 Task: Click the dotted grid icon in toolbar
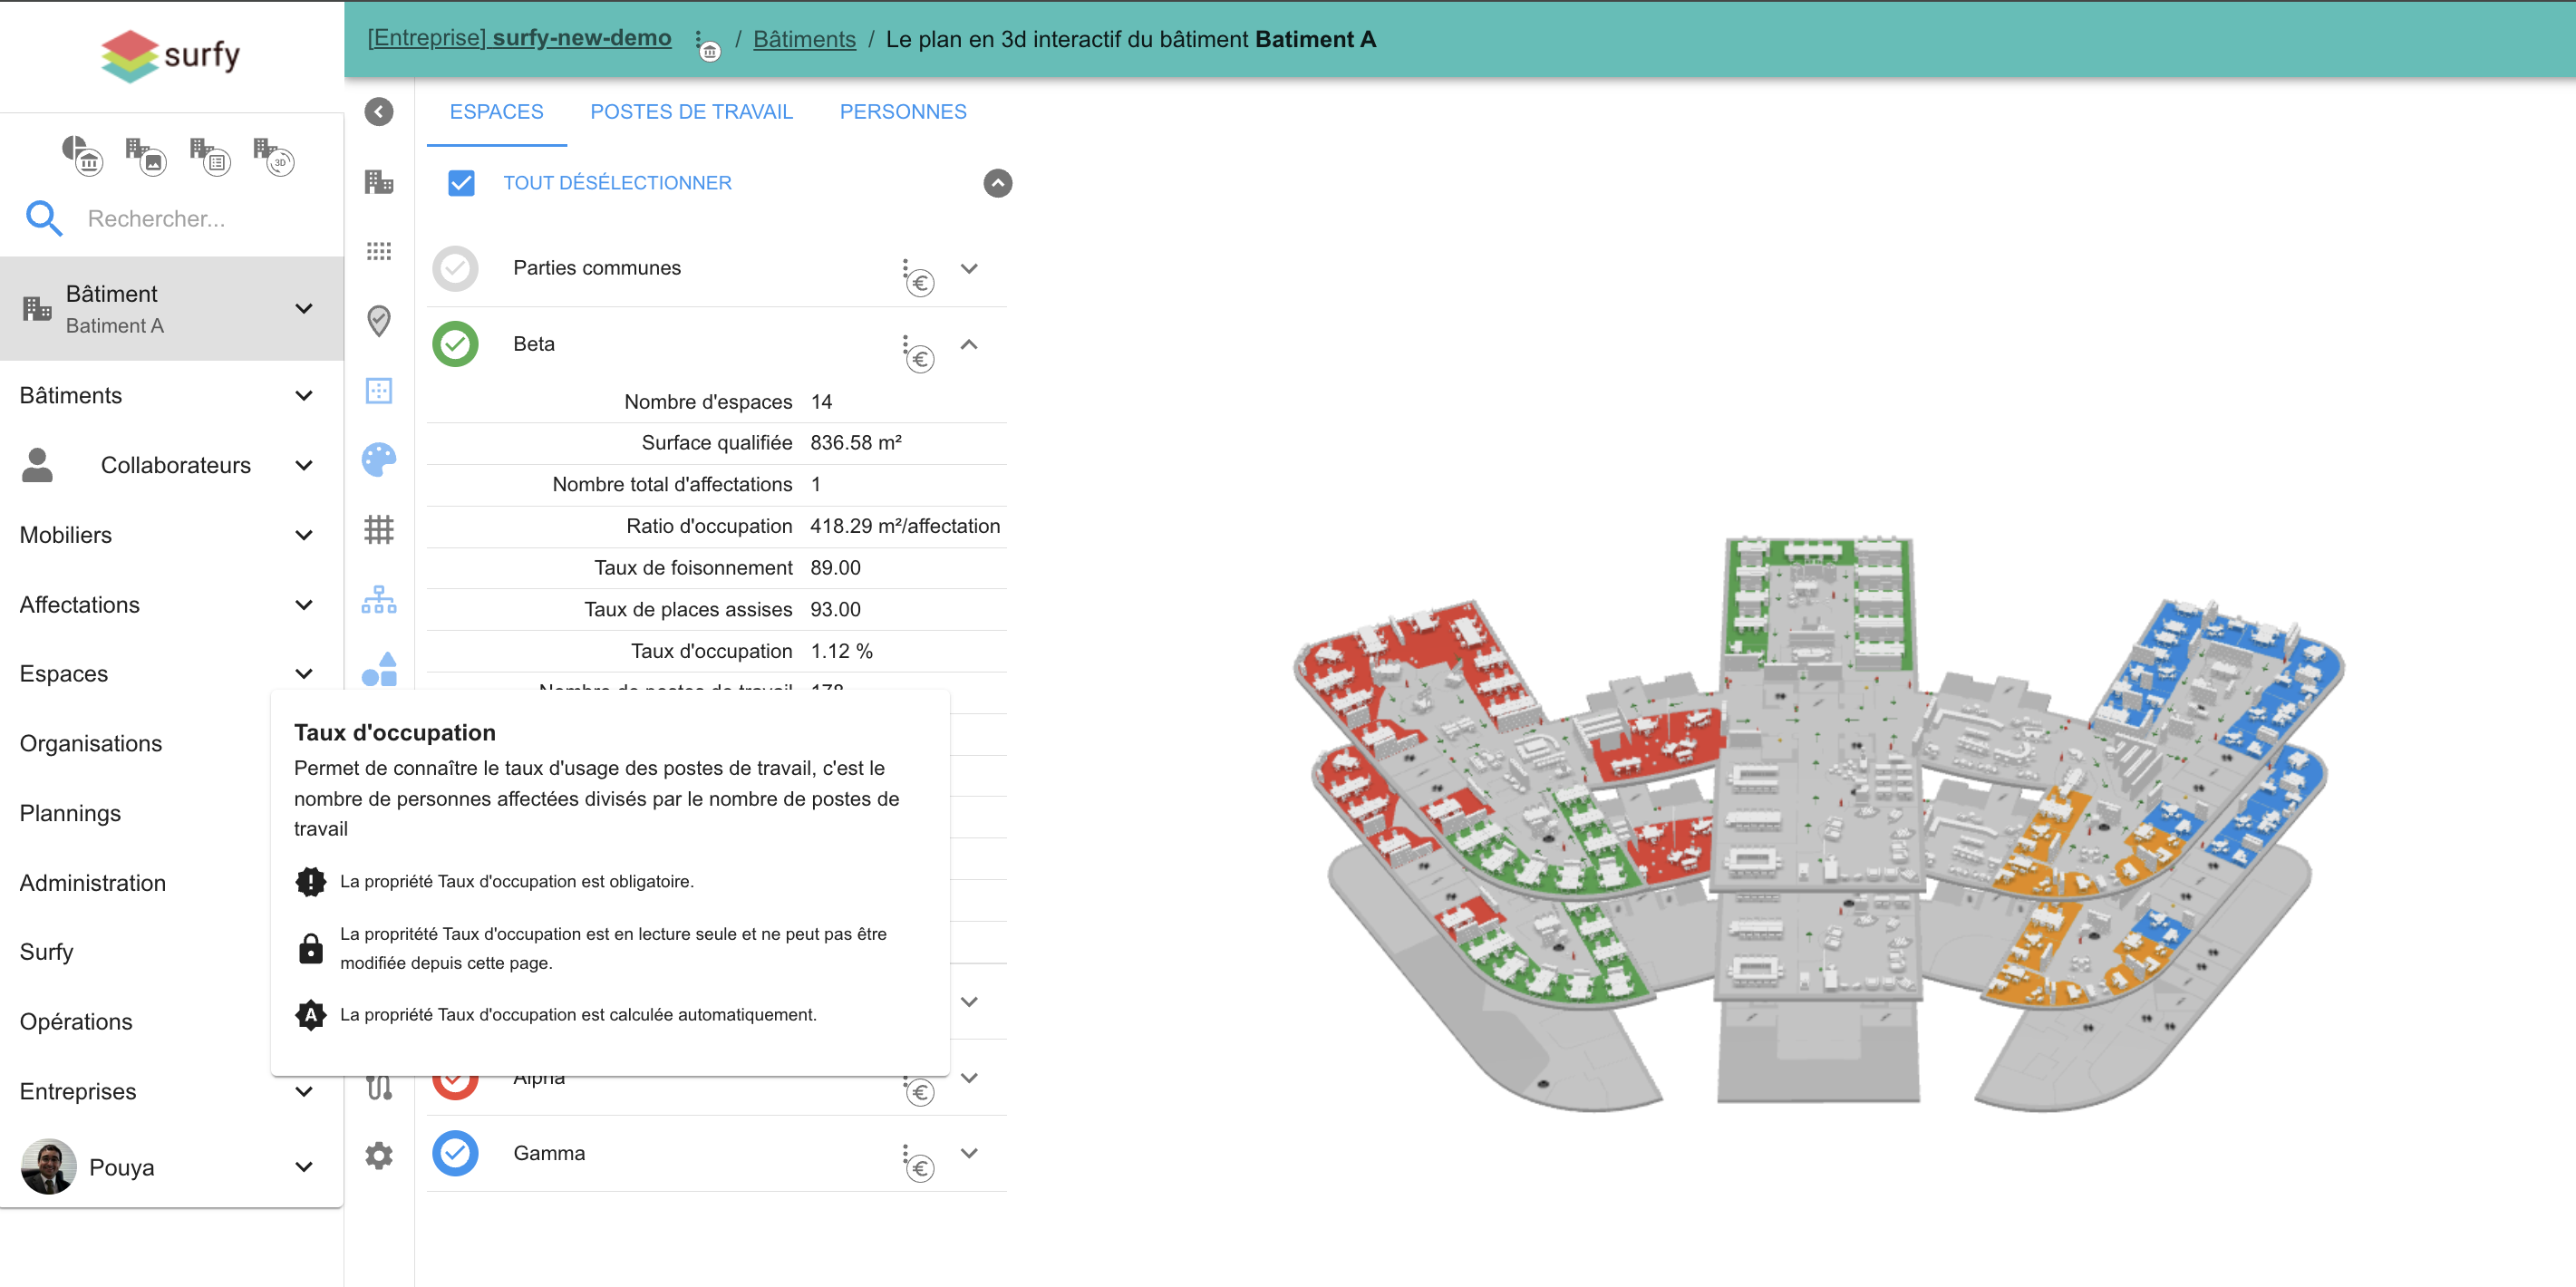click(378, 251)
